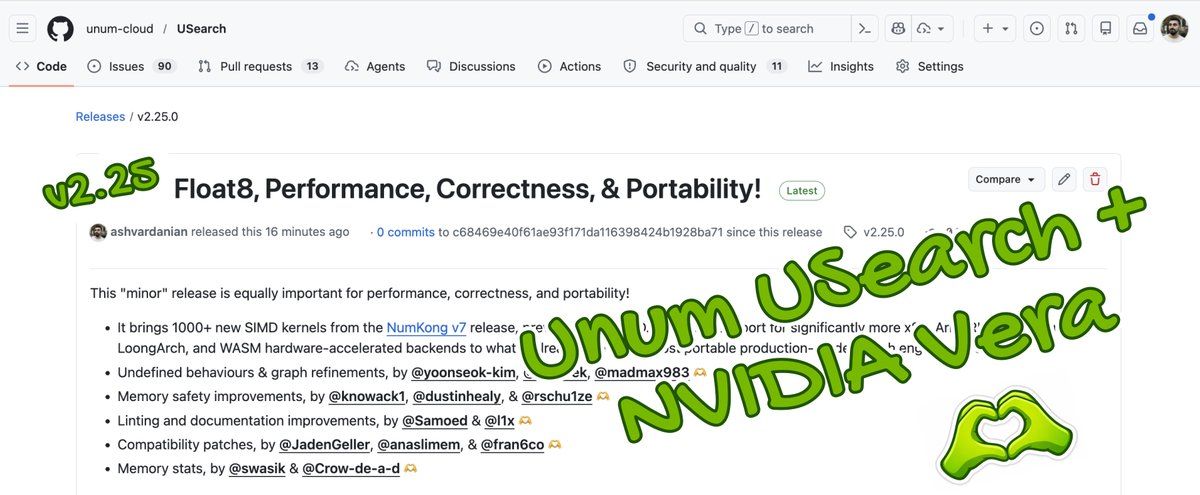1200x495 pixels.
Task: Click the green Latest label
Action: (x=802, y=190)
